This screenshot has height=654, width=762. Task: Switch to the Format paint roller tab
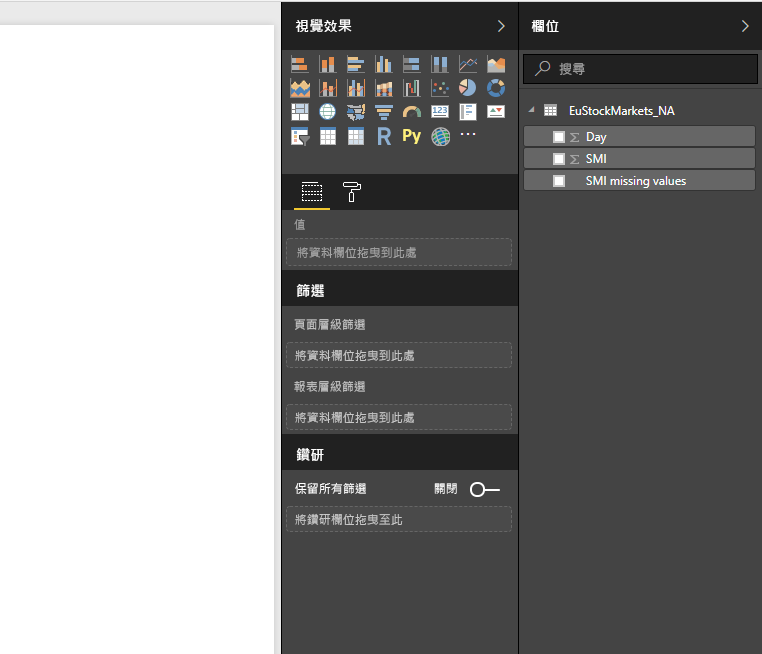(x=351, y=192)
